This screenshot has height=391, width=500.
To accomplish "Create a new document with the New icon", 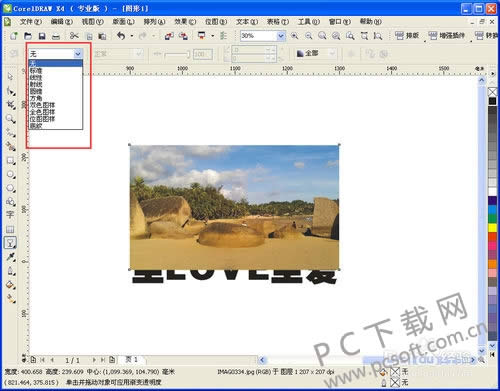I will pos(14,36).
